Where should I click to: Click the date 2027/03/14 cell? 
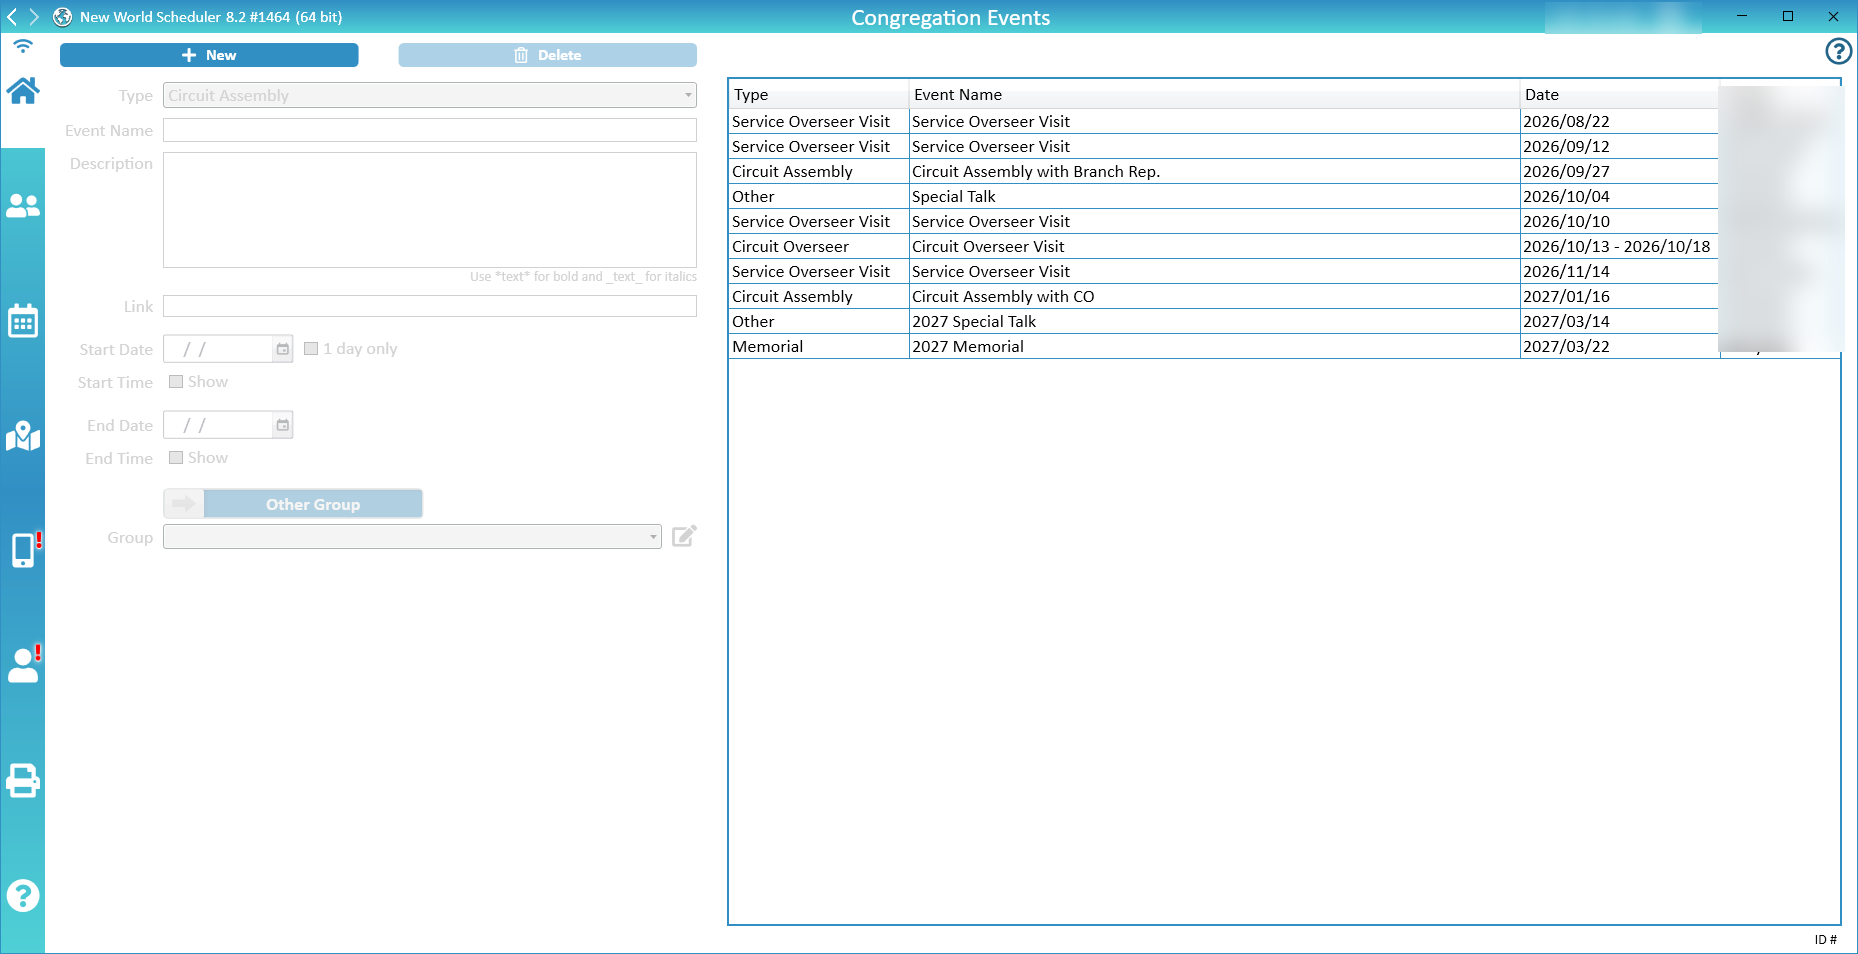1619,321
